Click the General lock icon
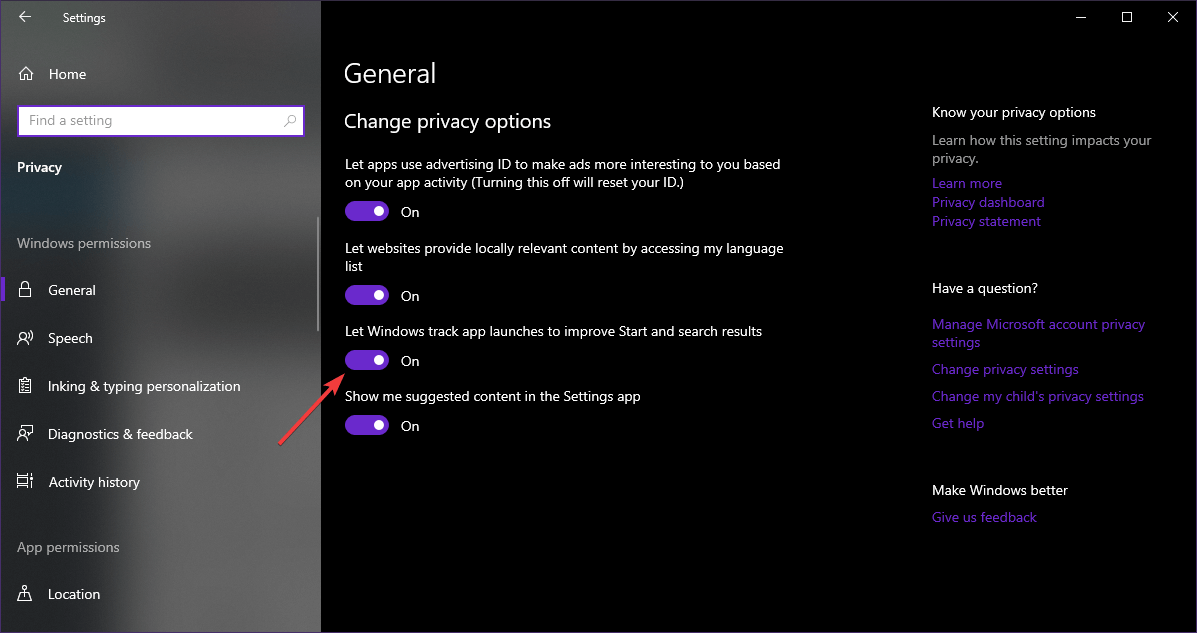The width and height of the screenshot is (1197, 633). coord(25,289)
